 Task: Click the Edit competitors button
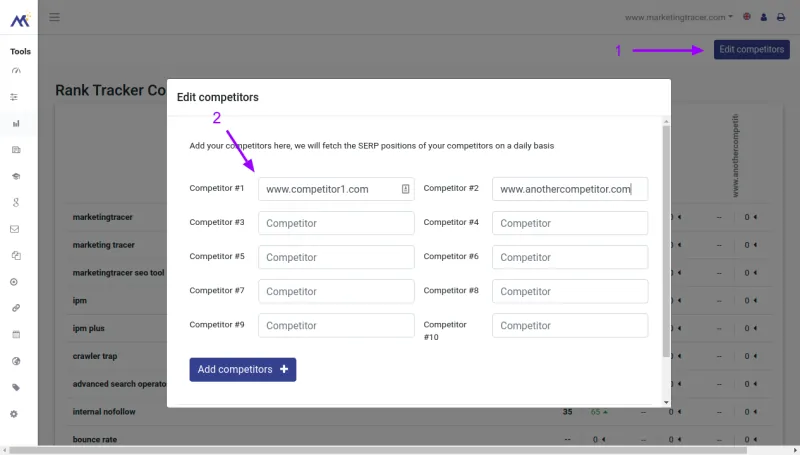pyautogui.click(x=752, y=49)
